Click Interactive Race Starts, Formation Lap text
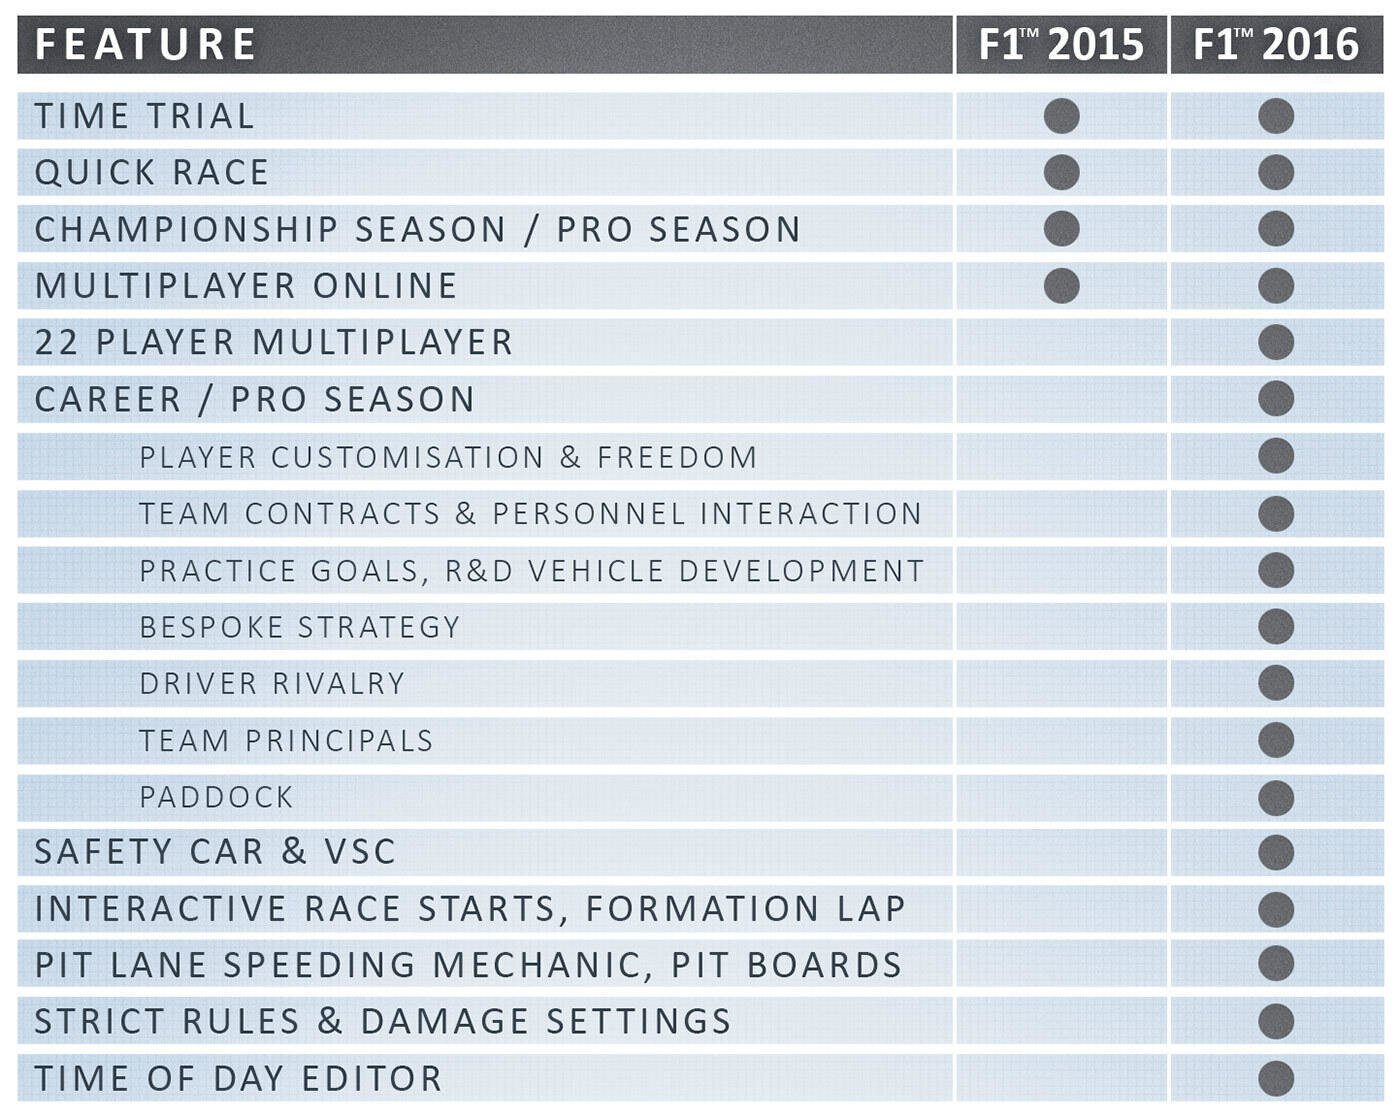Image resolution: width=1400 pixels, height=1117 pixels. click(470, 909)
